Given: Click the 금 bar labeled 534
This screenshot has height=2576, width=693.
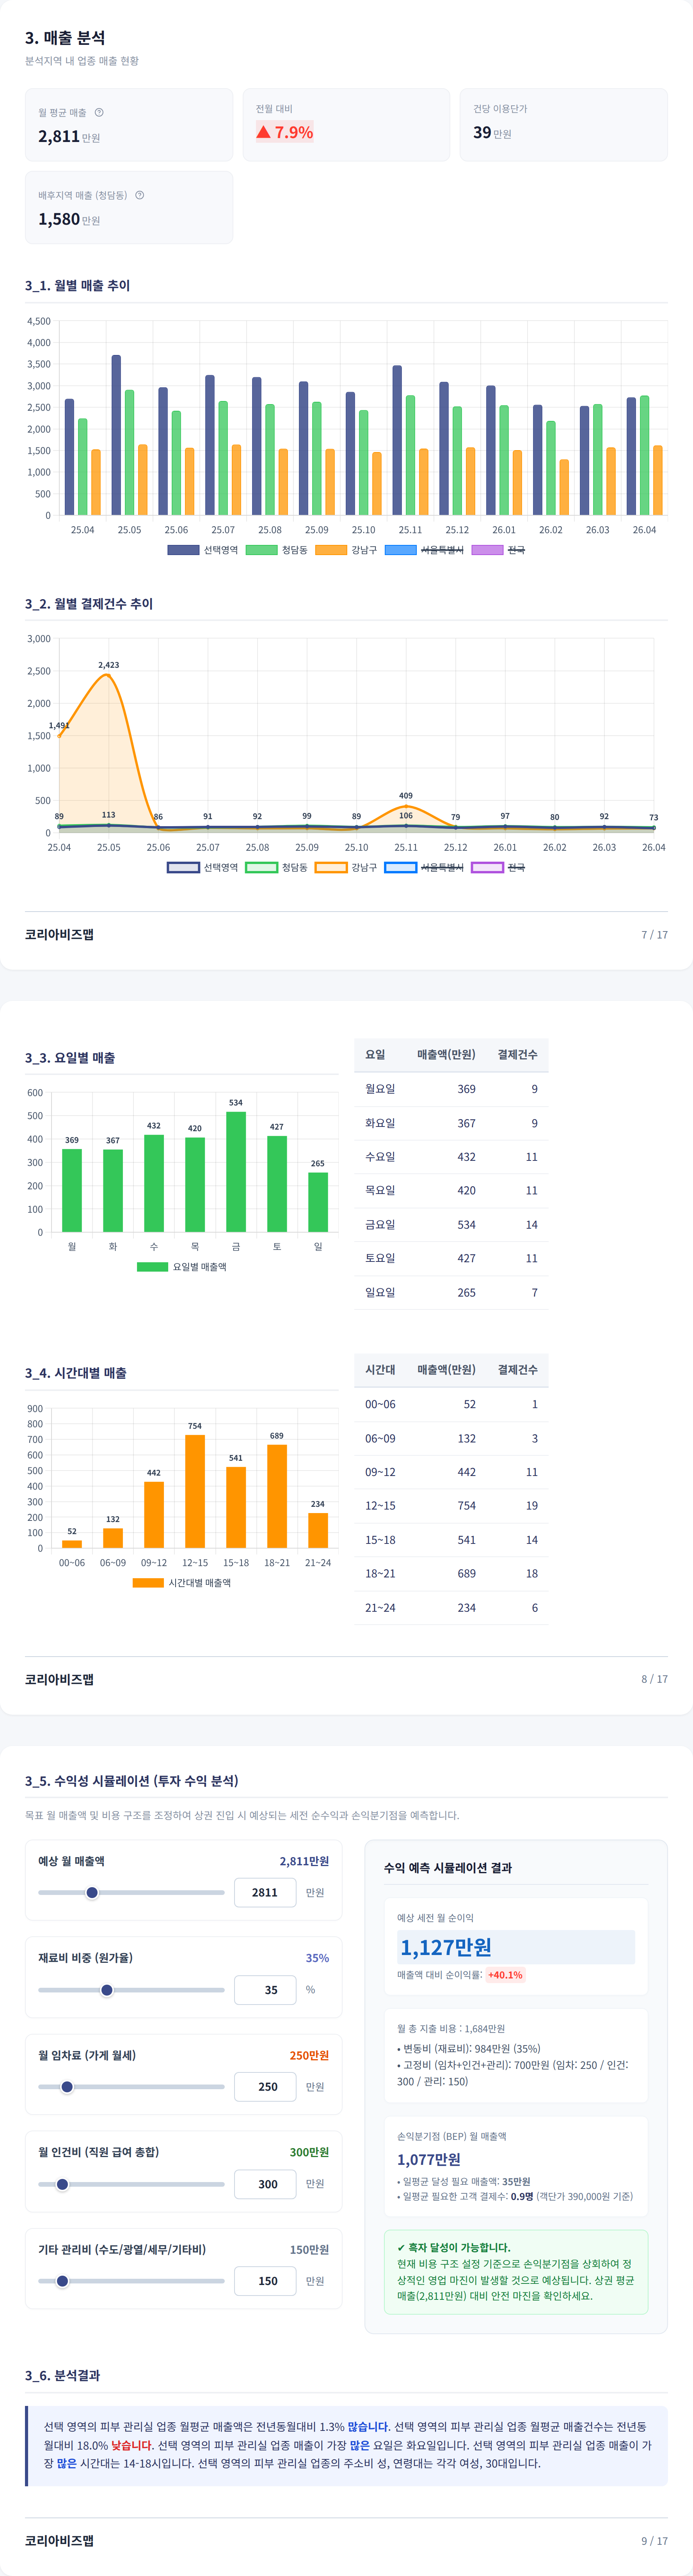Looking at the screenshot, I should [236, 1172].
